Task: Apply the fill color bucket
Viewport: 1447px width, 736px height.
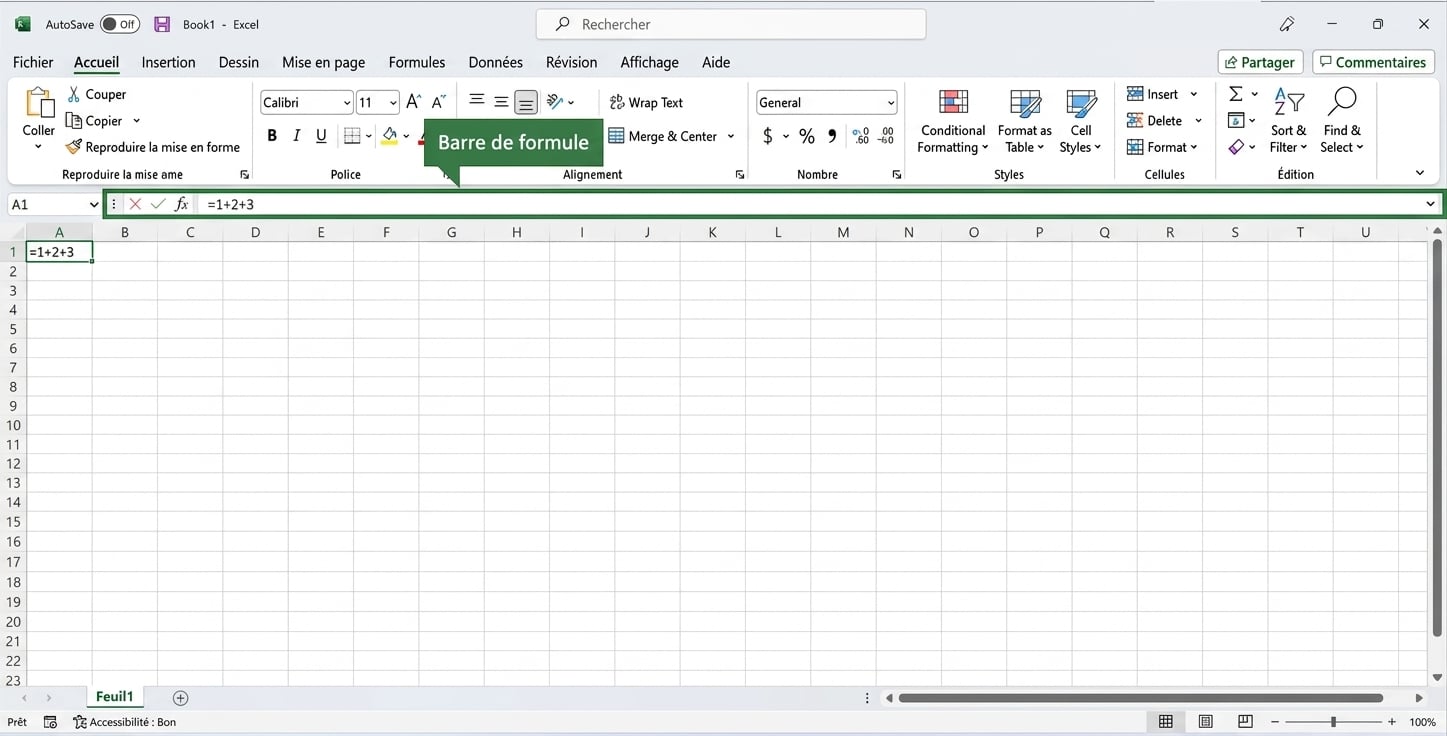Action: [390, 136]
